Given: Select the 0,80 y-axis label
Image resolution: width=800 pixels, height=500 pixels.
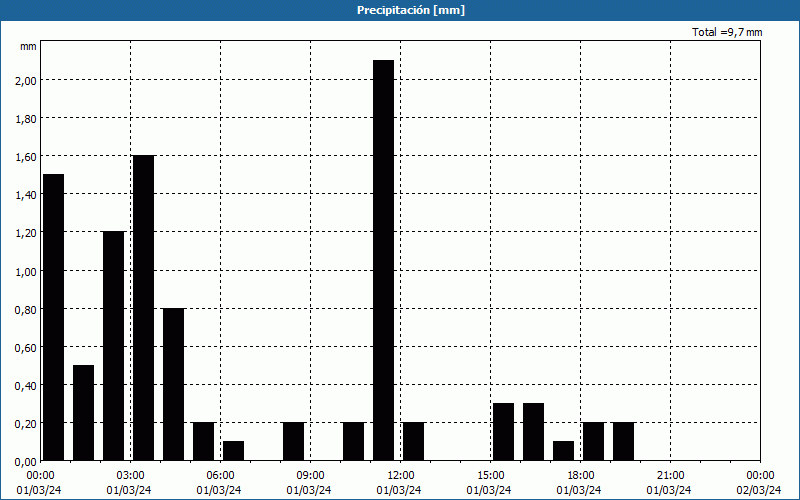Looking at the screenshot, I should click(x=26, y=310).
